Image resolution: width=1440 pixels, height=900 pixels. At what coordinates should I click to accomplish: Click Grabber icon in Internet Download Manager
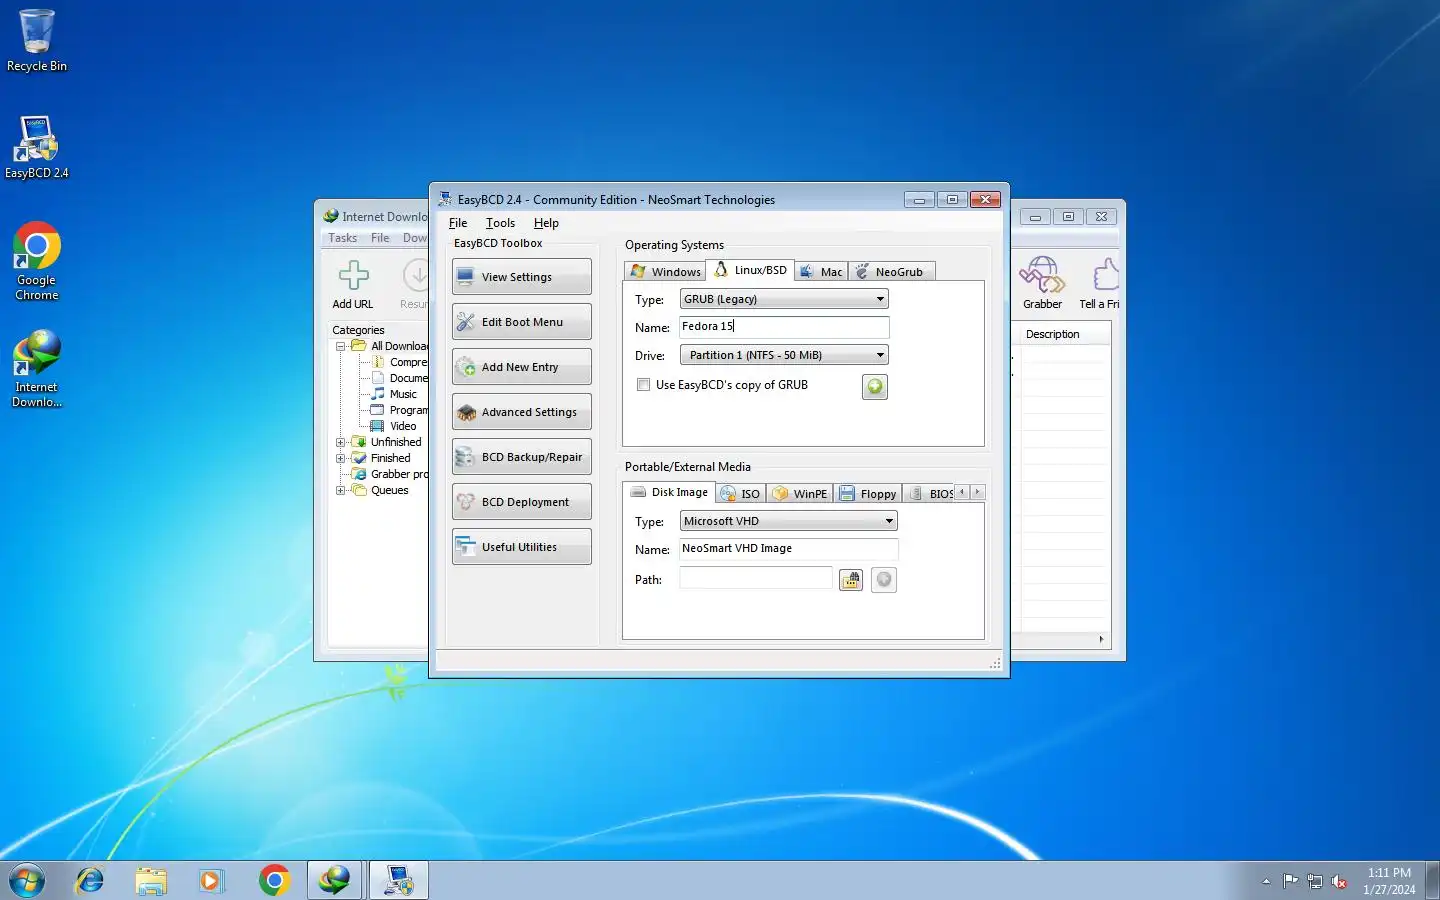1042,284
